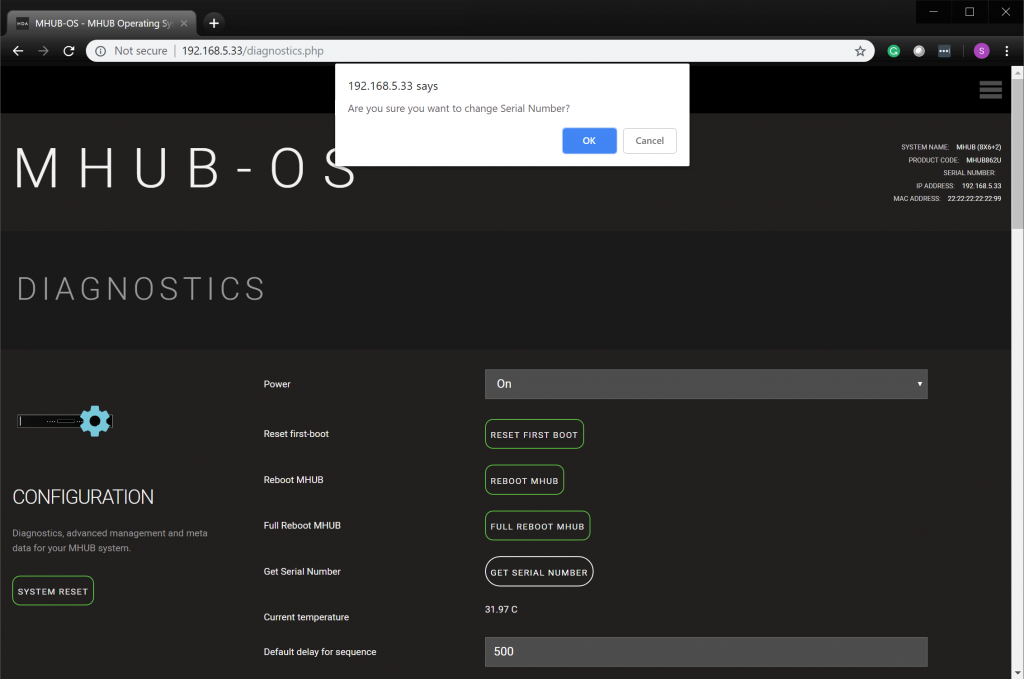Click the DIAGNOSTICS page heading
1024x679 pixels.
[x=141, y=289]
